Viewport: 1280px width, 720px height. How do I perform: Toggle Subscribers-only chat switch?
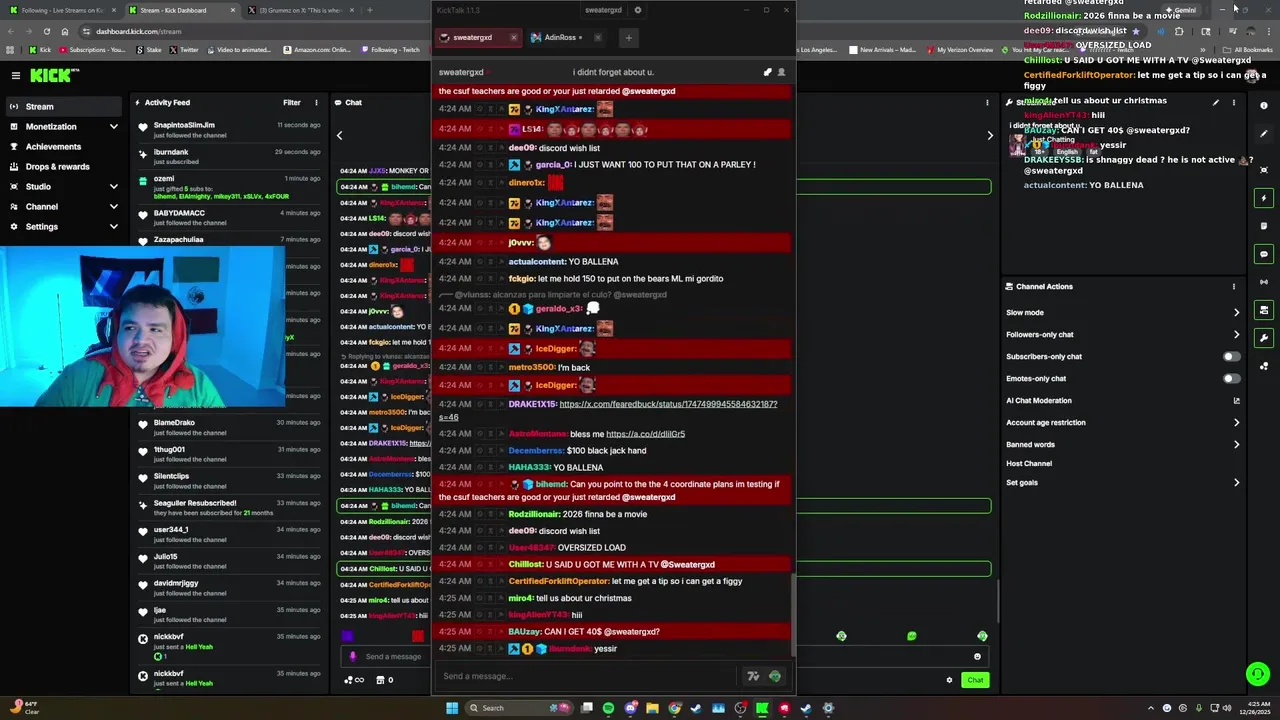coord(1231,356)
